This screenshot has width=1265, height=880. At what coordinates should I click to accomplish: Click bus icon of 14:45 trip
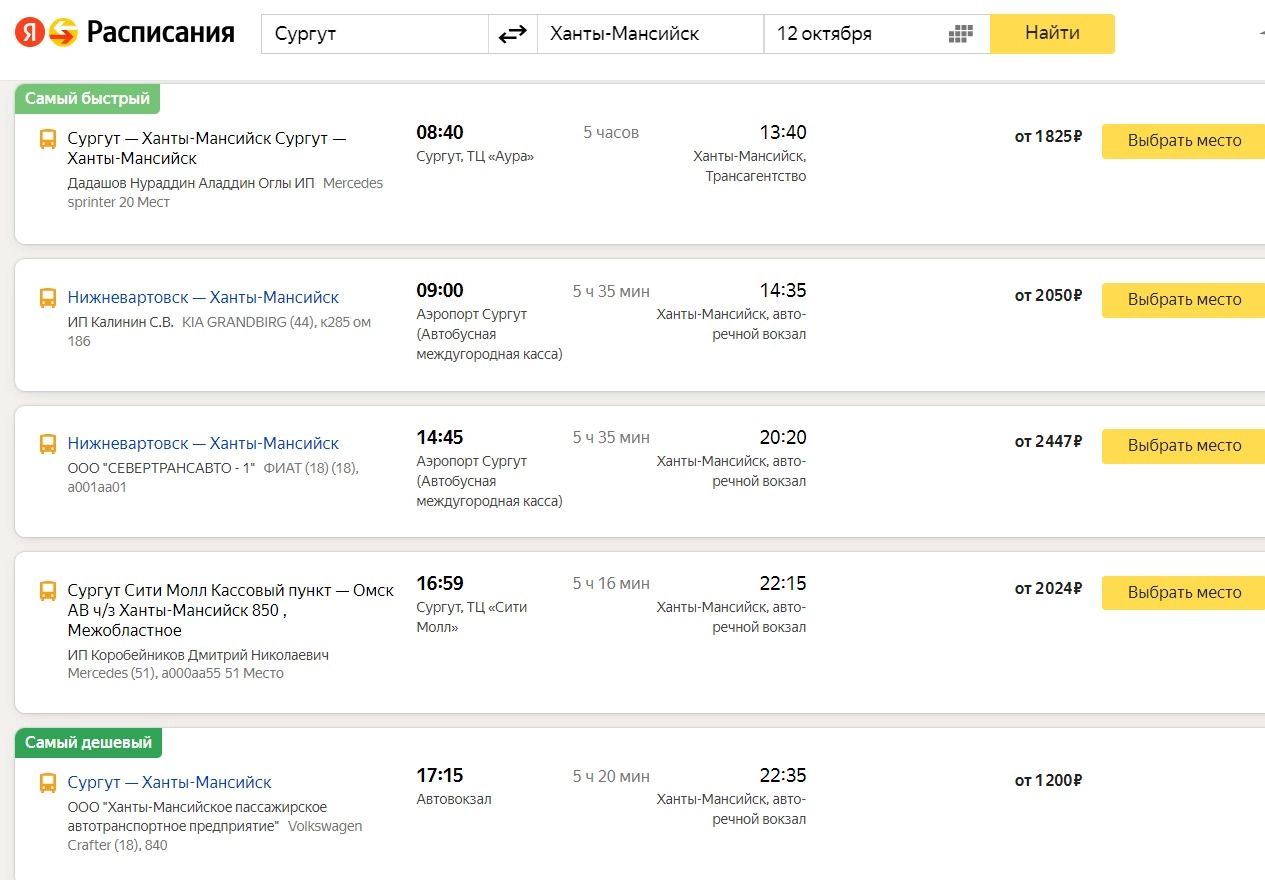(x=48, y=444)
